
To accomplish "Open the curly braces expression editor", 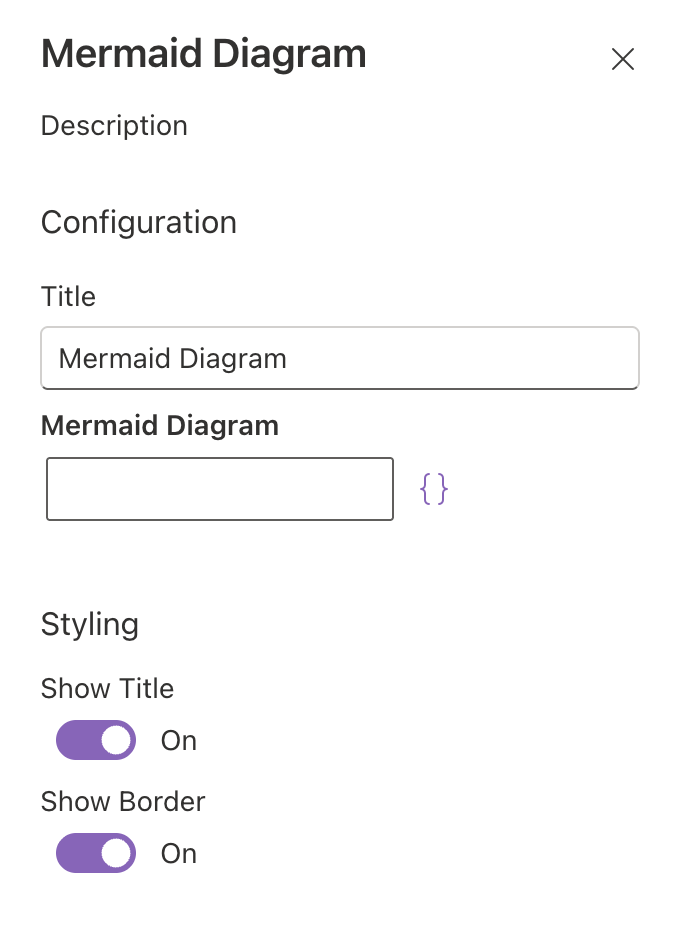I will 433,489.
